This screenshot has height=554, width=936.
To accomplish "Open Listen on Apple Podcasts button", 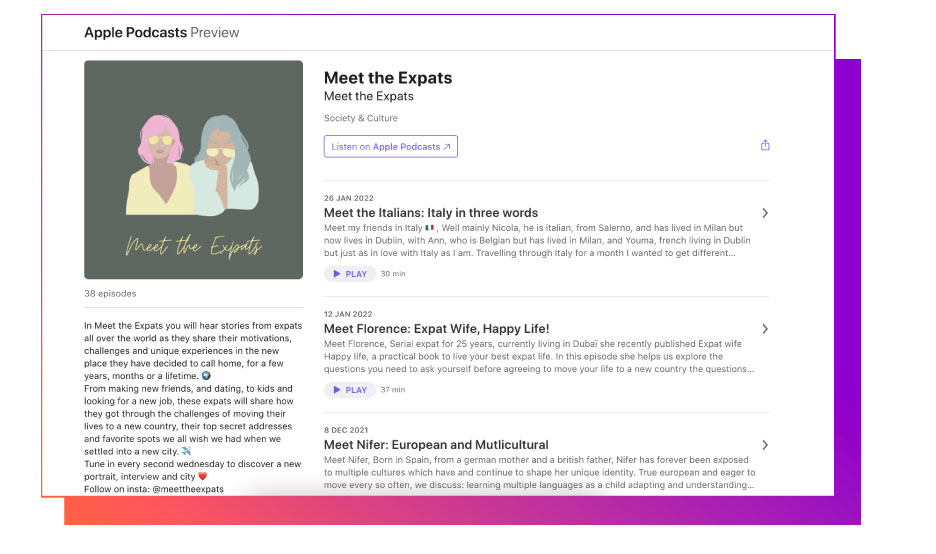I will (390, 146).
